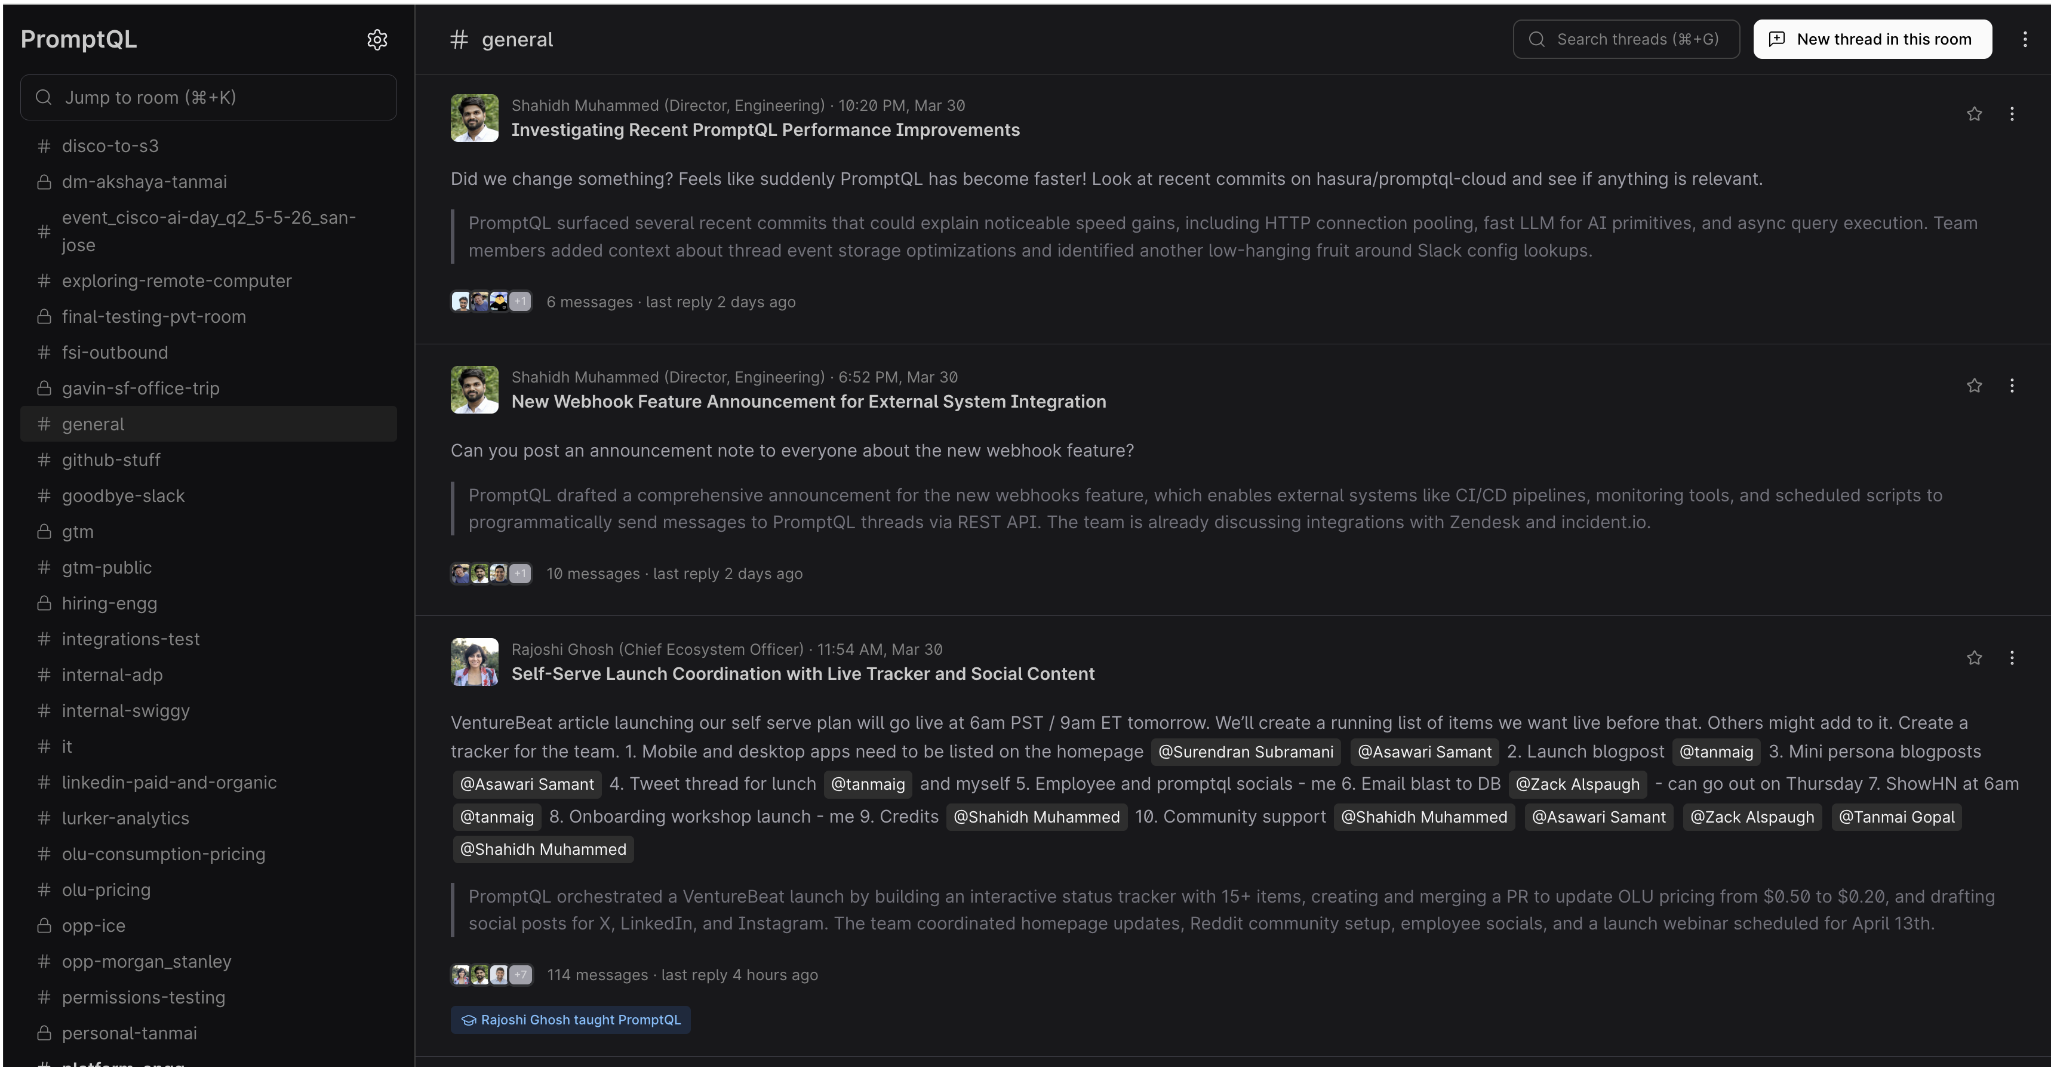Click the @Zack Alspaugh mention after Email blast
The height and width of the screenshot is (1072, 2056).
1577,784
